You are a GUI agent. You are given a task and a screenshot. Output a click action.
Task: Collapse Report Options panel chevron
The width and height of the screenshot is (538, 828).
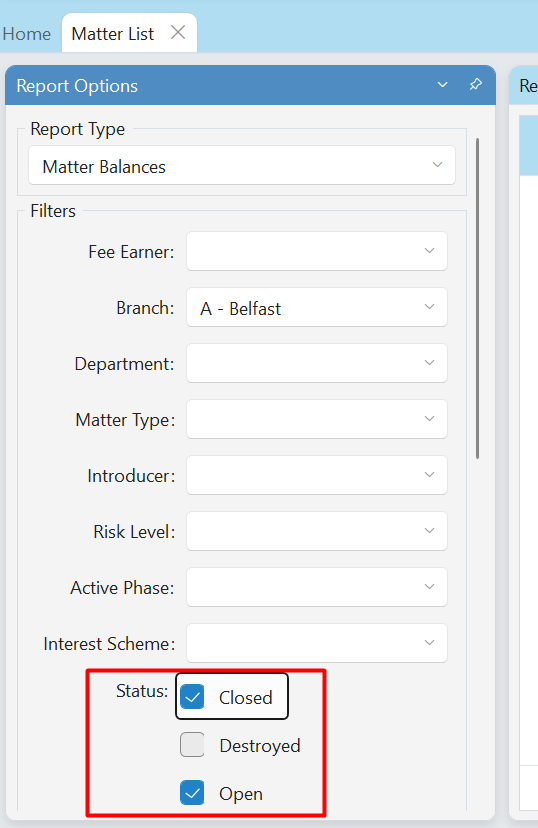pyautogui.click(x=442, y=84)
